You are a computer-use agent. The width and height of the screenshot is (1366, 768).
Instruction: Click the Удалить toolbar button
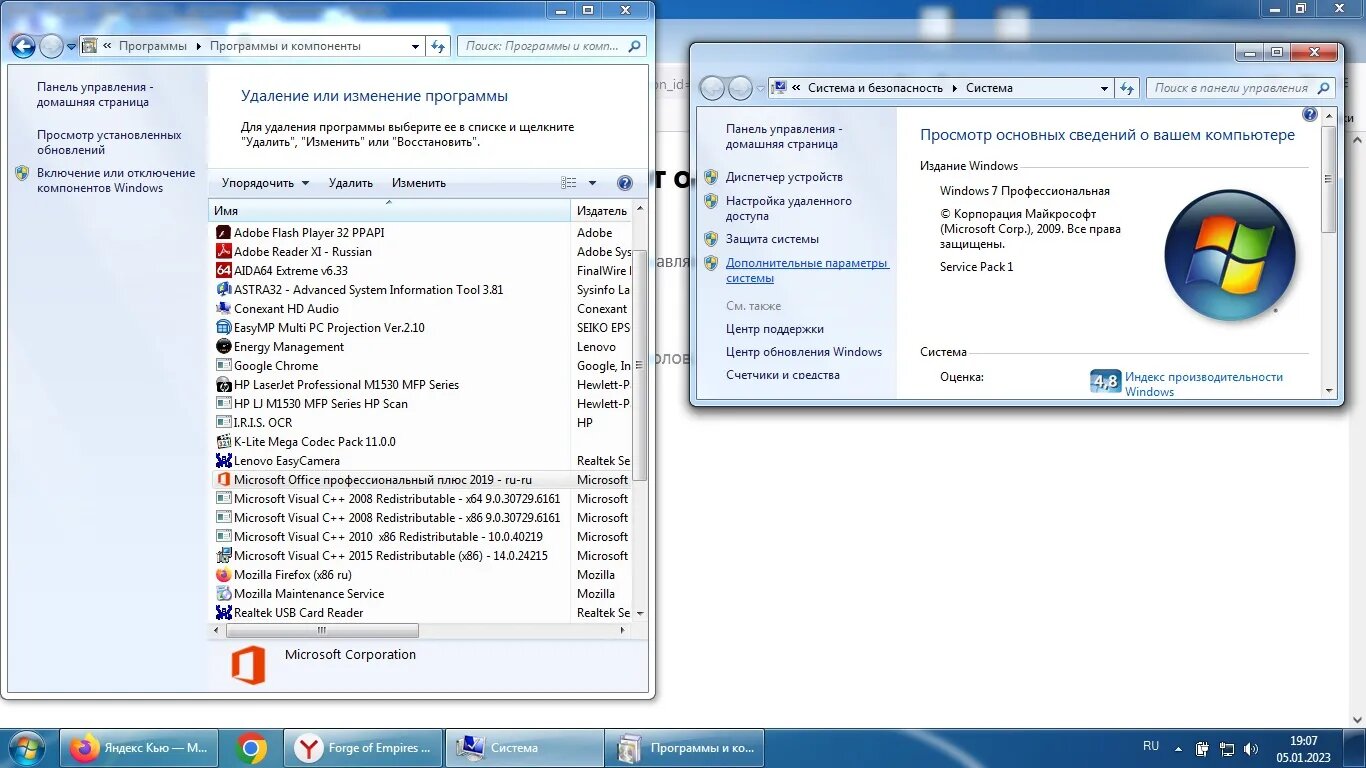pyautogui.click(x=351, y=183)
